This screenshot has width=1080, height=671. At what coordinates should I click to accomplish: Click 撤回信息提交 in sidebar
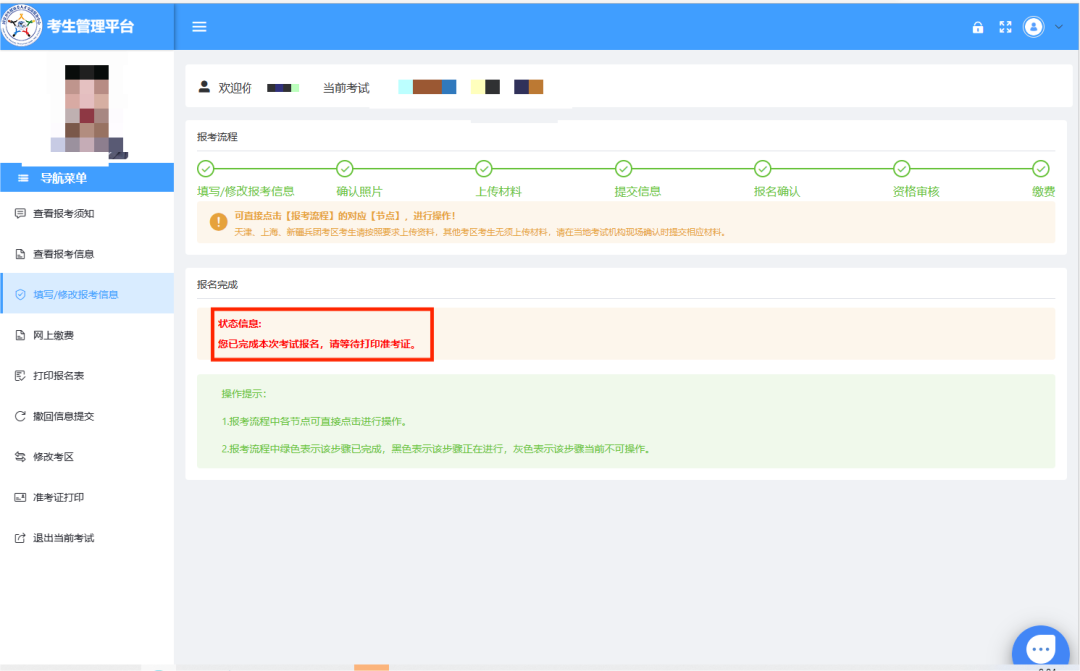coord(63,416)
